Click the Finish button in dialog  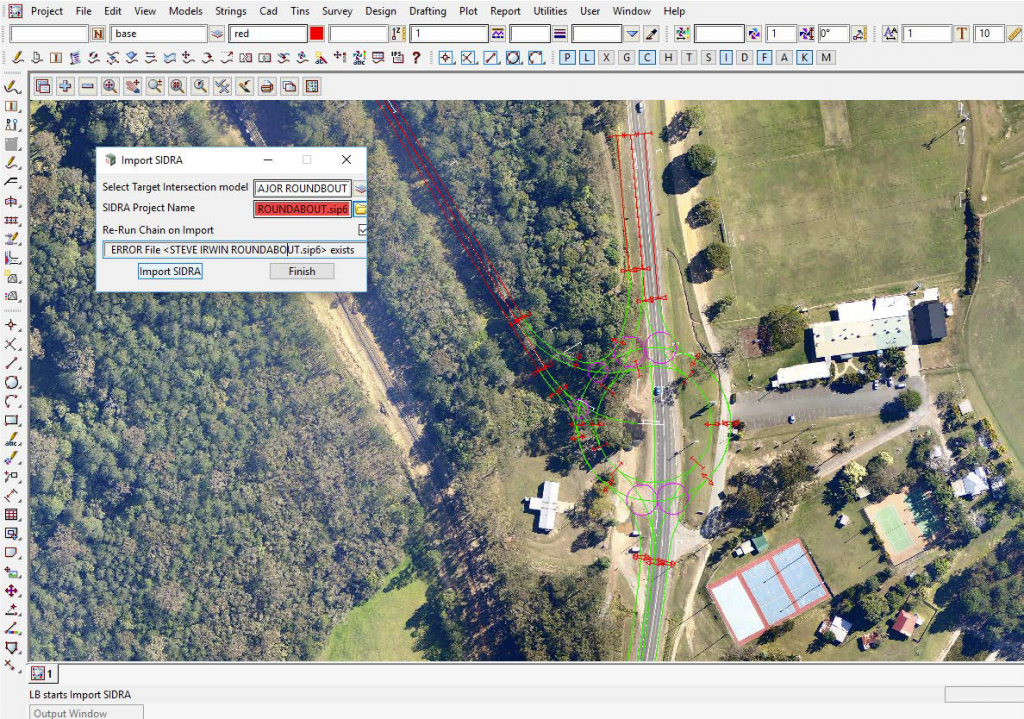point(301,271)
